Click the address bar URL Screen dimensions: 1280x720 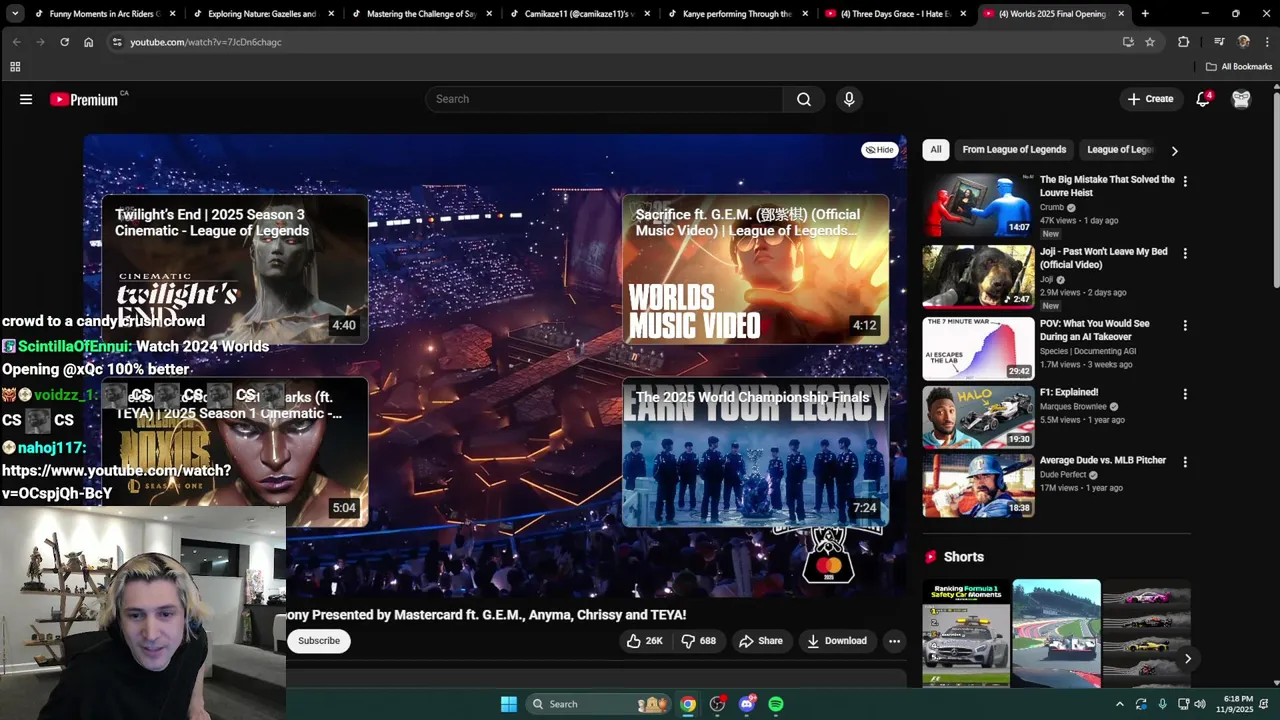(206, 42)
